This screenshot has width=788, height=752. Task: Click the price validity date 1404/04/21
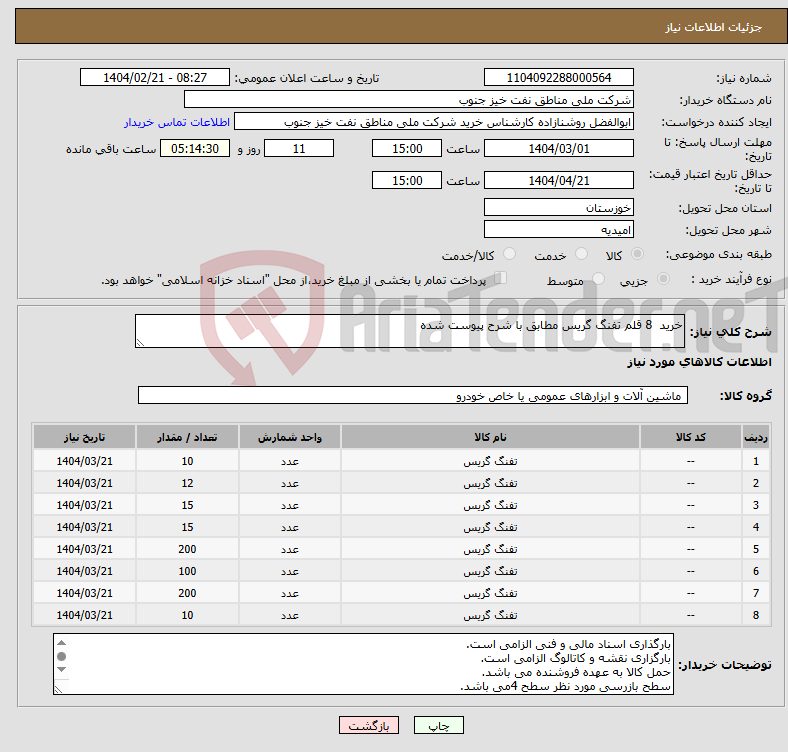coord(558,180)
